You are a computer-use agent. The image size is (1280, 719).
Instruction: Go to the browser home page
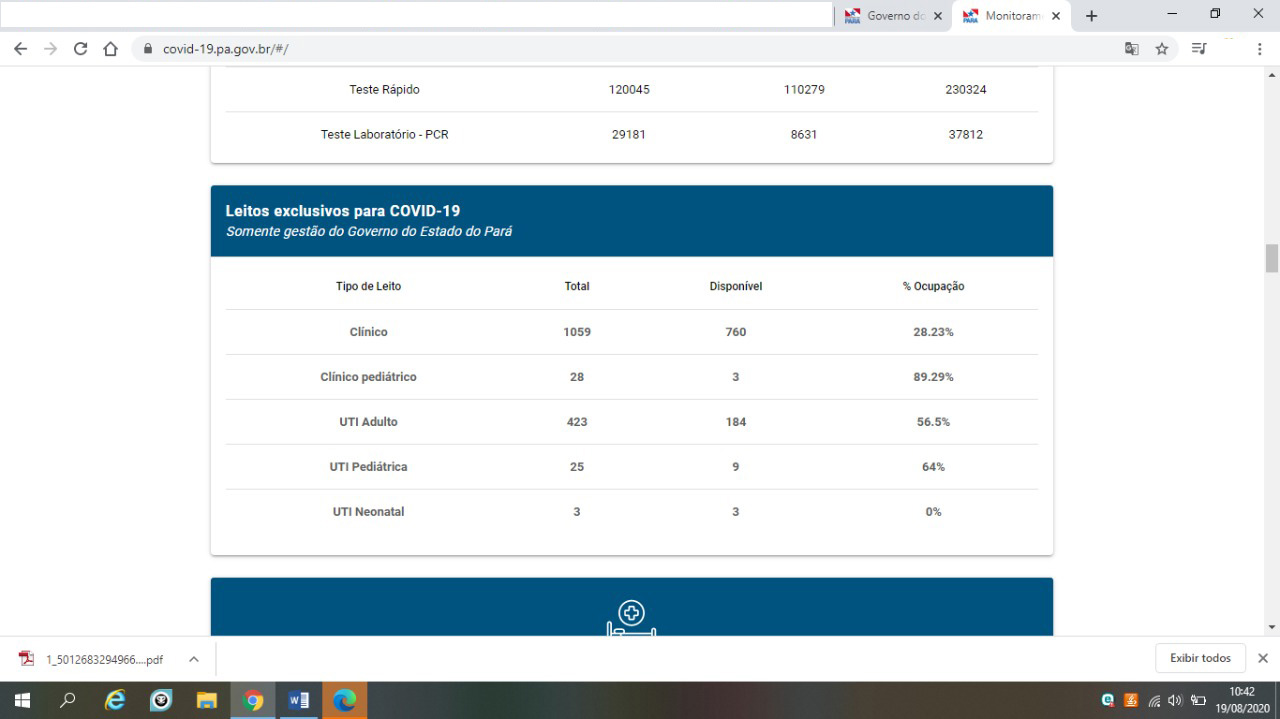click(x=111, y=49)
